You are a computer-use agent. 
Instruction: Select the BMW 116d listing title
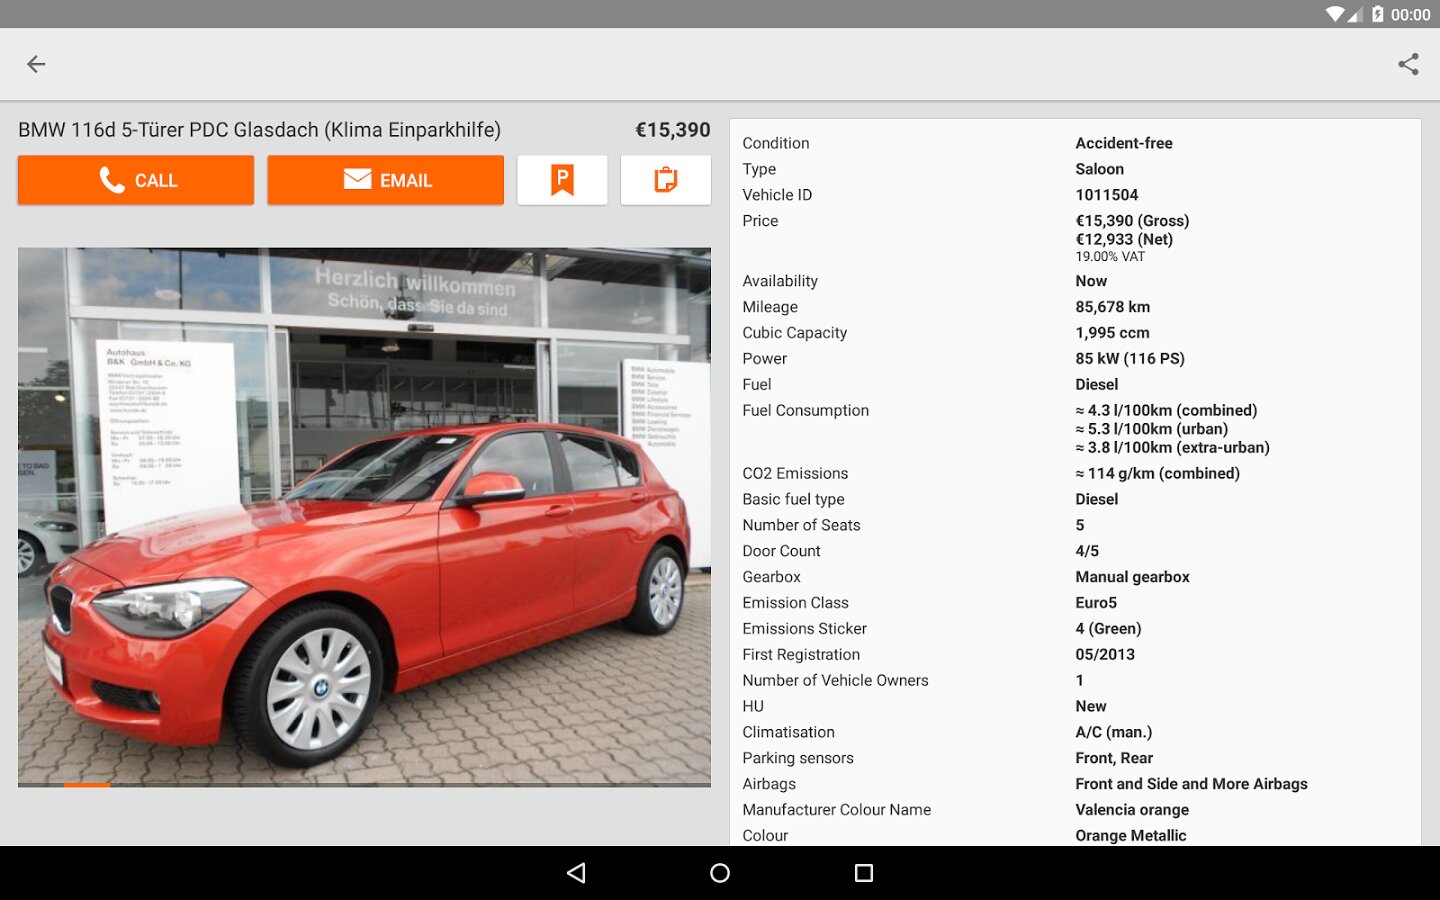tap(260, 130)
